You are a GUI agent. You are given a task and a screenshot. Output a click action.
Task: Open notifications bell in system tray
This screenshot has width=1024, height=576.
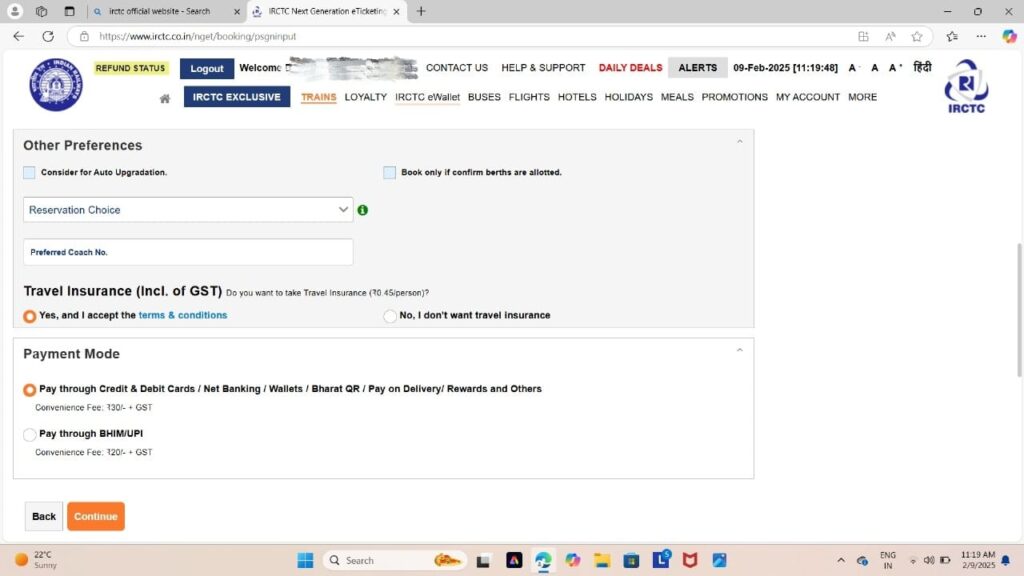pos(1006,560)
